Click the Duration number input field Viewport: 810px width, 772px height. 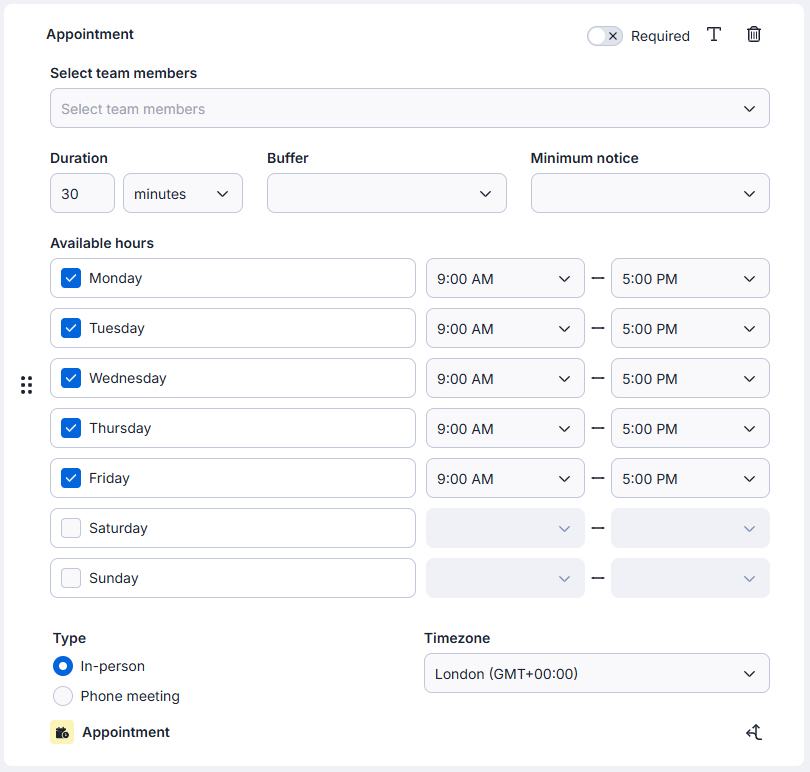coord(82,194)
